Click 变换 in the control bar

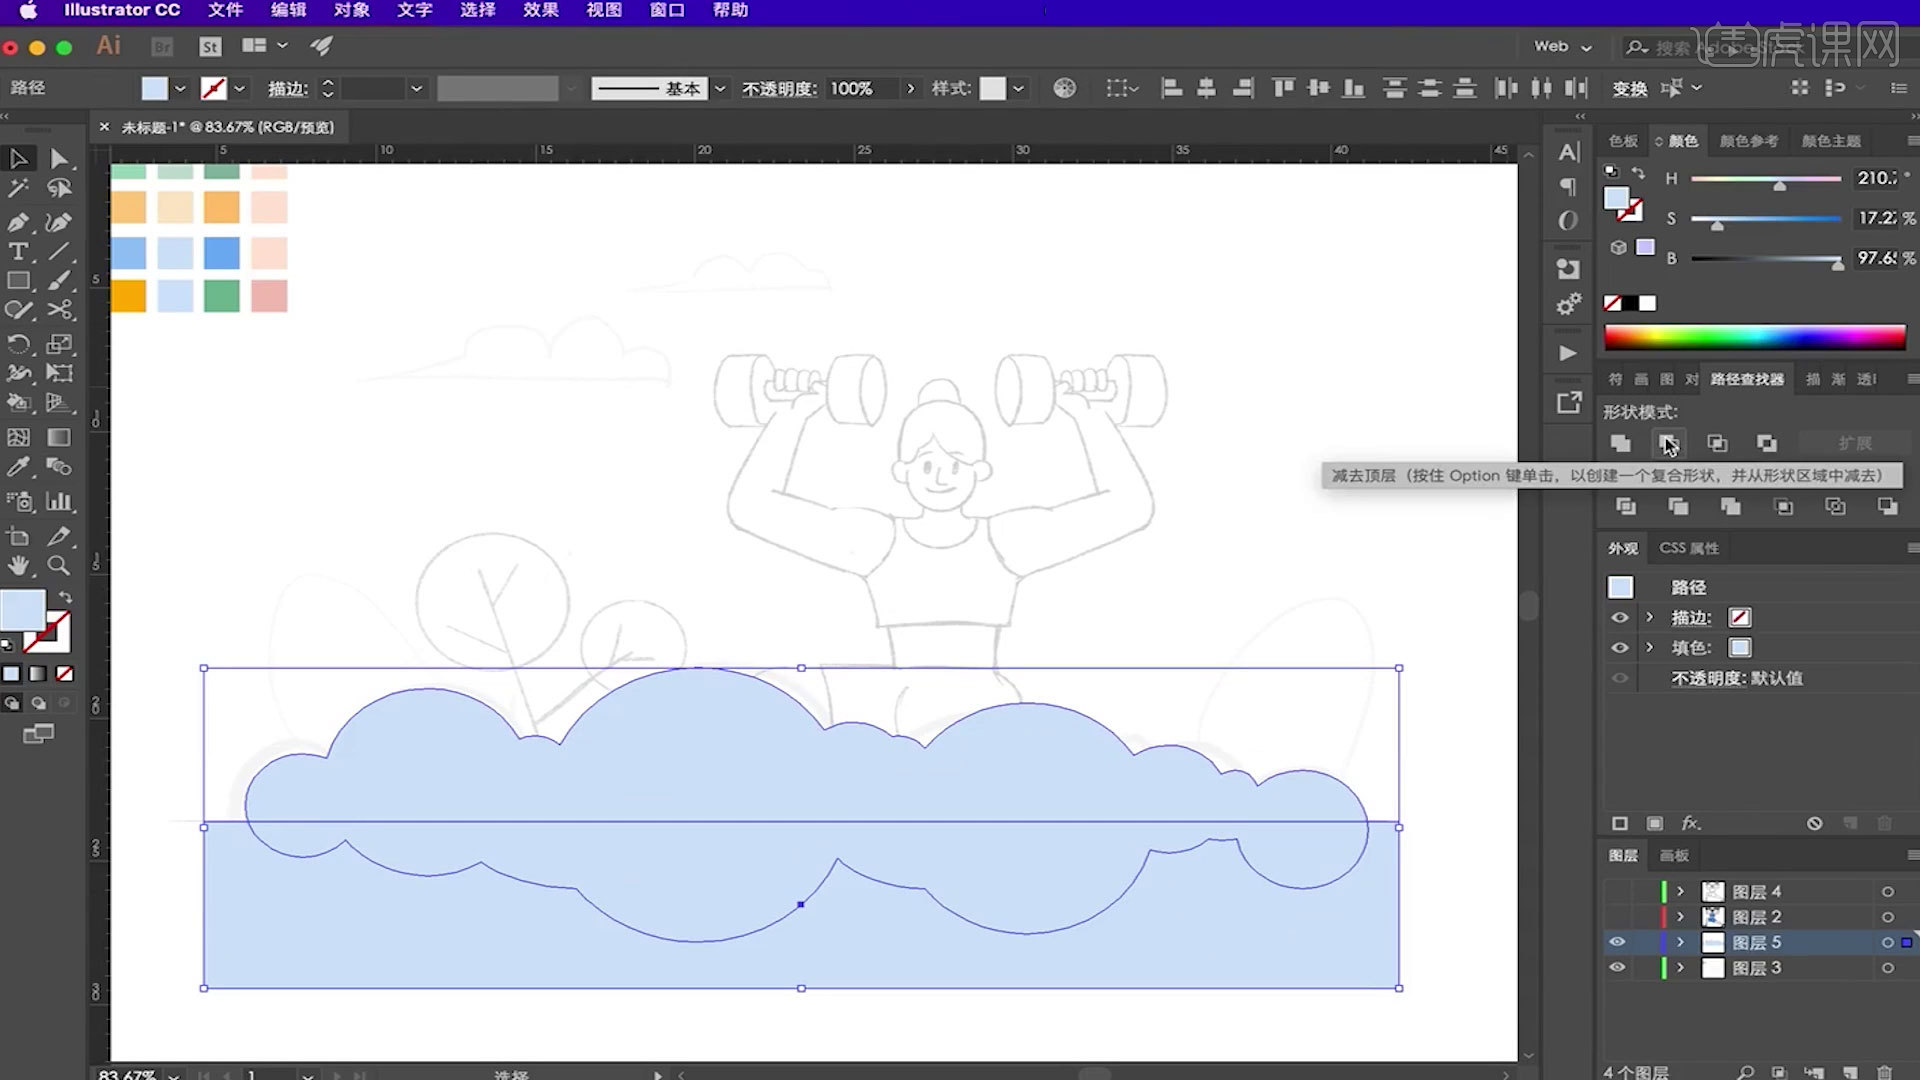tap(1630, 89)
